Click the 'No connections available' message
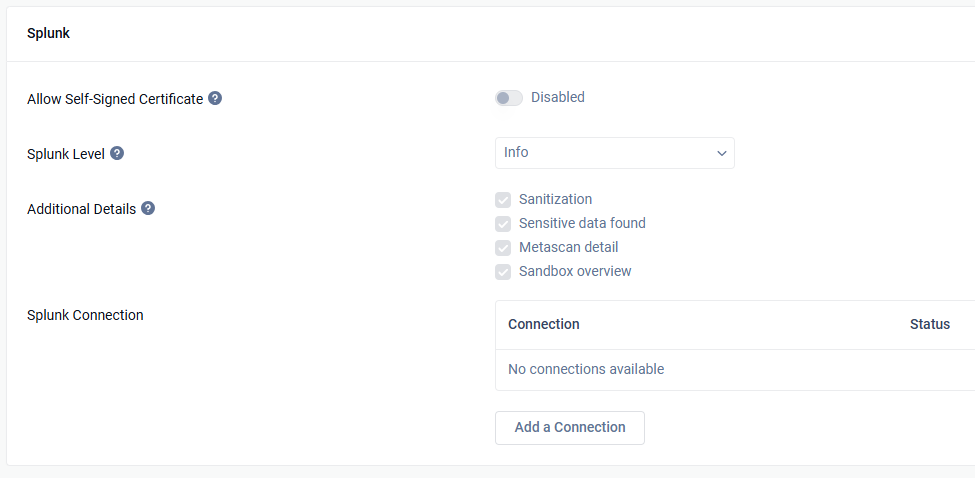975x478 pixels. click(x=586, y=369)
